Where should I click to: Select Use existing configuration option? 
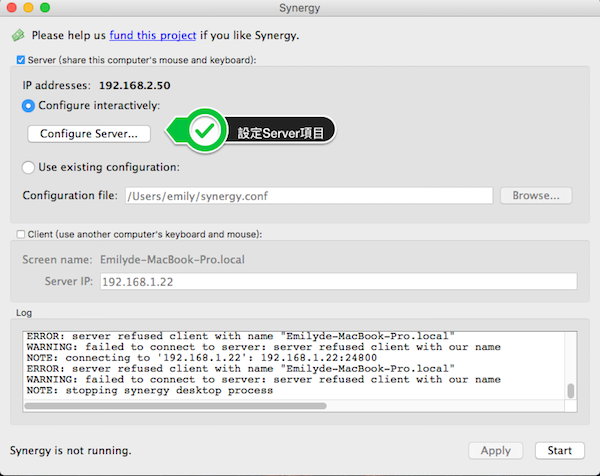tap(28, 167)
